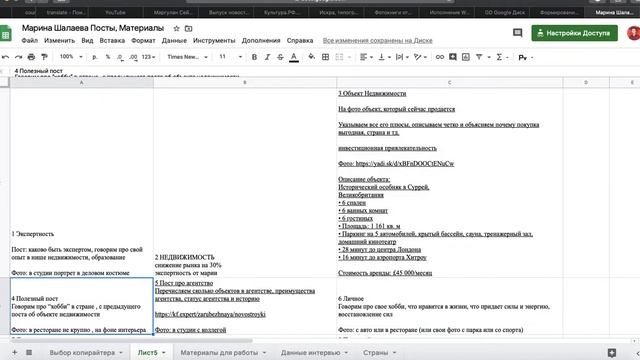
Task: Insert a chart
Action: tap(466, 57)
